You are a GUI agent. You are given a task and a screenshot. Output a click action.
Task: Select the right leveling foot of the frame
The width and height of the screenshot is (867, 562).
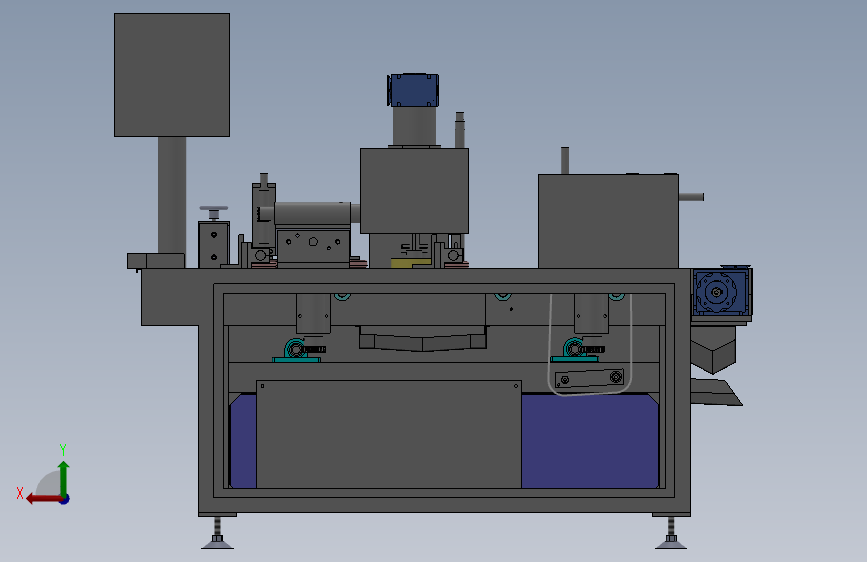click(x=671, y=533)
